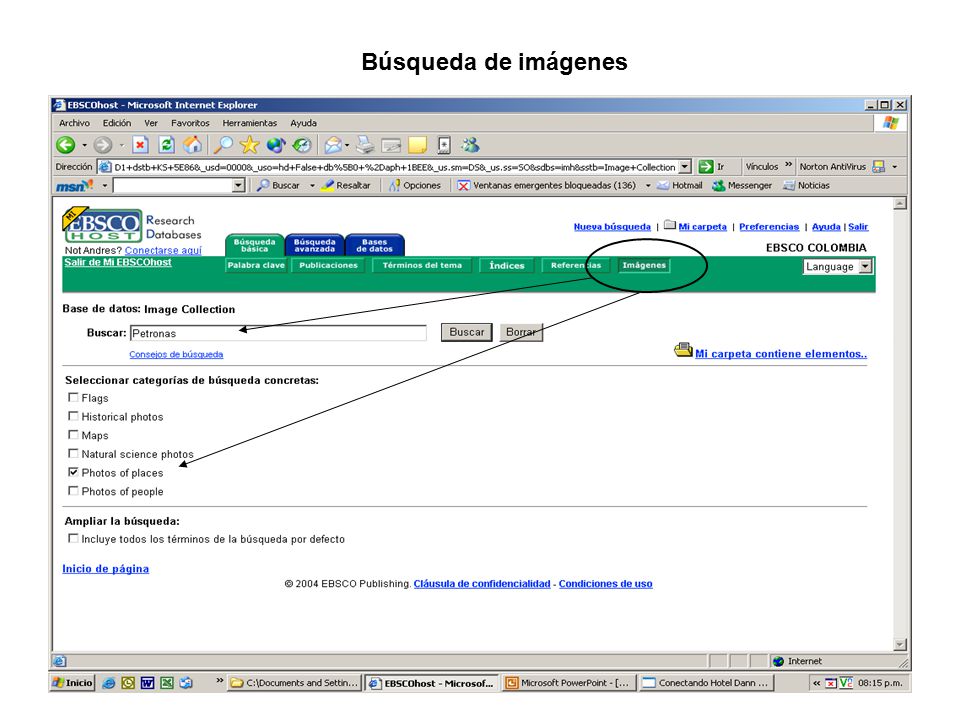Select the Imágenes sub-tab
Viewport: 960px width, 720px height.
coord(644,265)
